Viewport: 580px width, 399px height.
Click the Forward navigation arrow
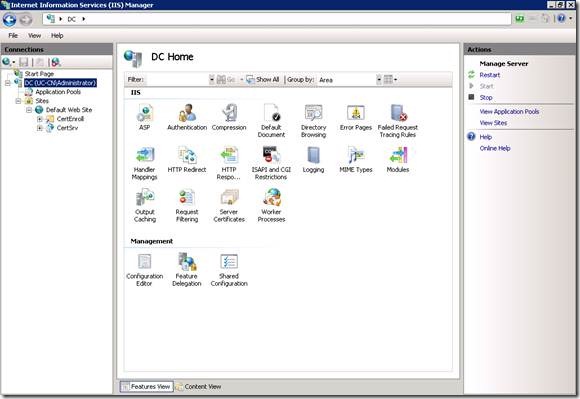26,19
